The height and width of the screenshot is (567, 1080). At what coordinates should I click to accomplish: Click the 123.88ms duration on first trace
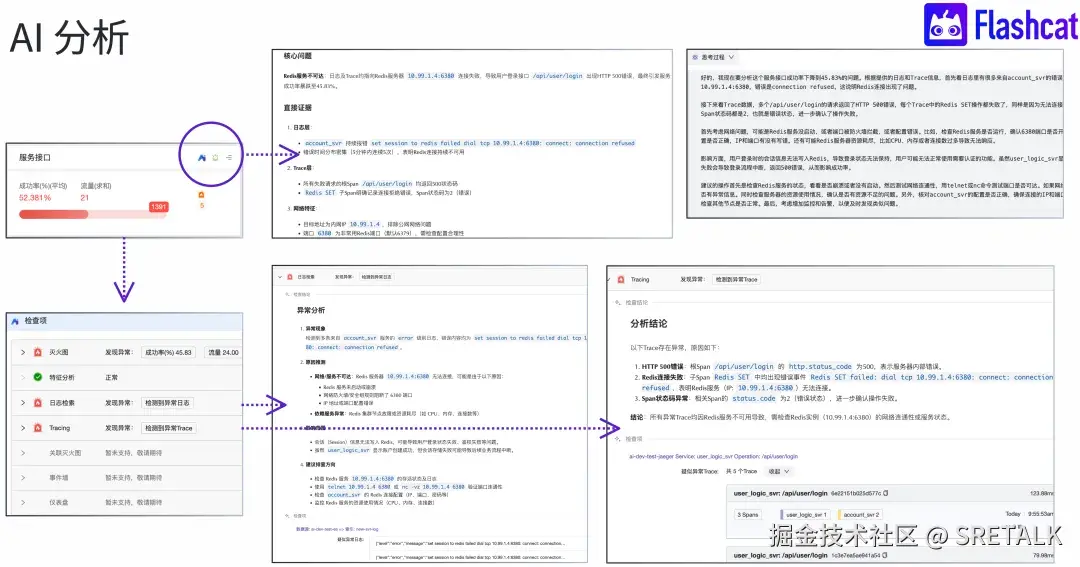[x=1042, y=493]
